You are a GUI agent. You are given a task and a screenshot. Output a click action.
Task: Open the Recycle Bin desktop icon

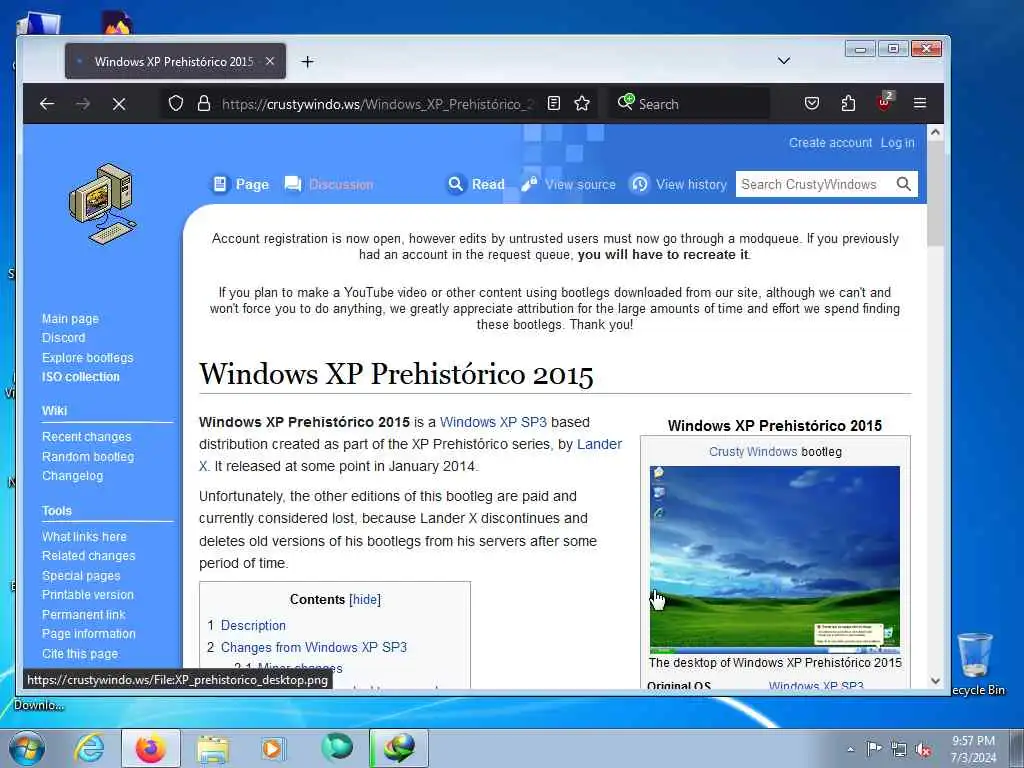tap(976, 664)
